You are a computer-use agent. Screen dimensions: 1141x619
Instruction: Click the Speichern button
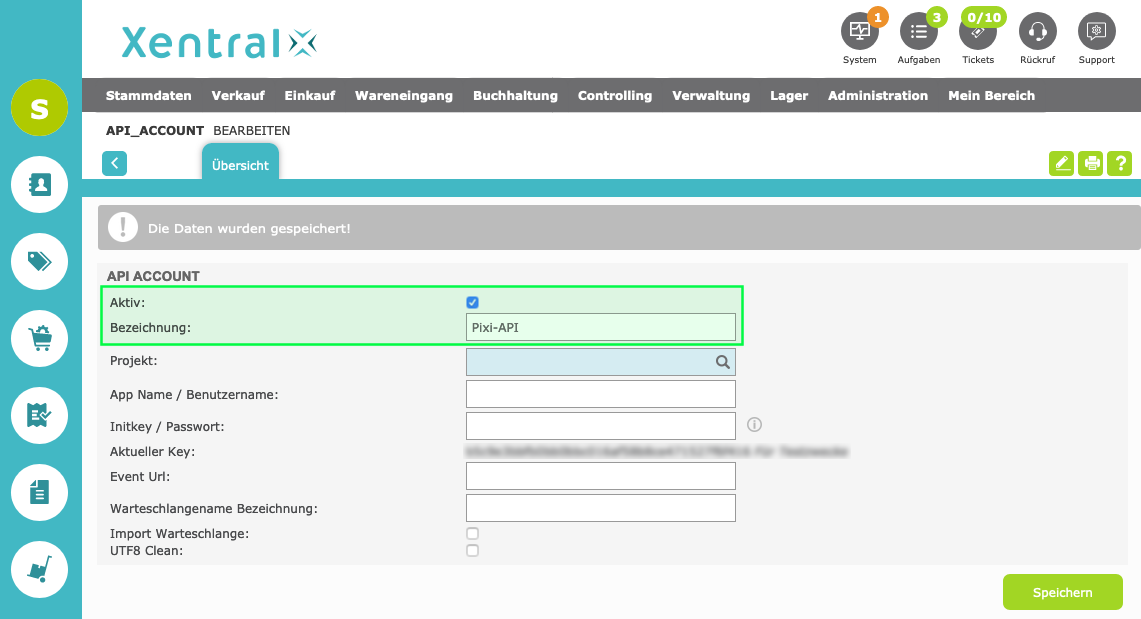point(1062,592)
